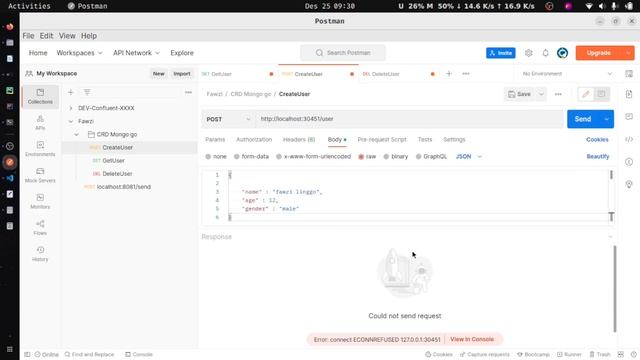This screenshot has height=360, width=640.
Task: Open the History sidebar panel
Action: coord(40,253)
